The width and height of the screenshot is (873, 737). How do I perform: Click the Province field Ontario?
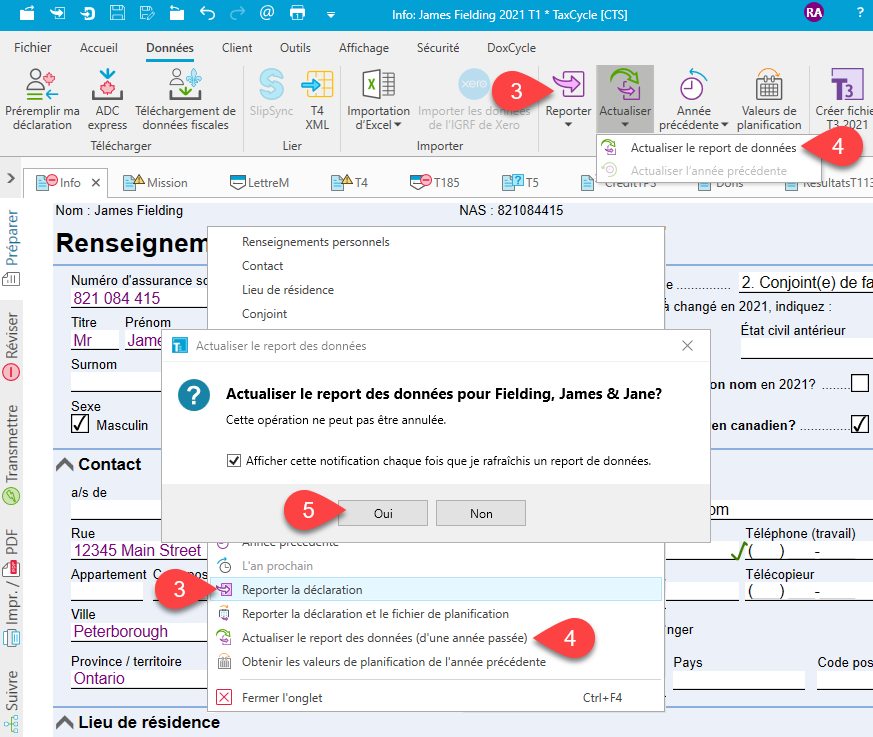pyautogui.click(x=138, y=679)
